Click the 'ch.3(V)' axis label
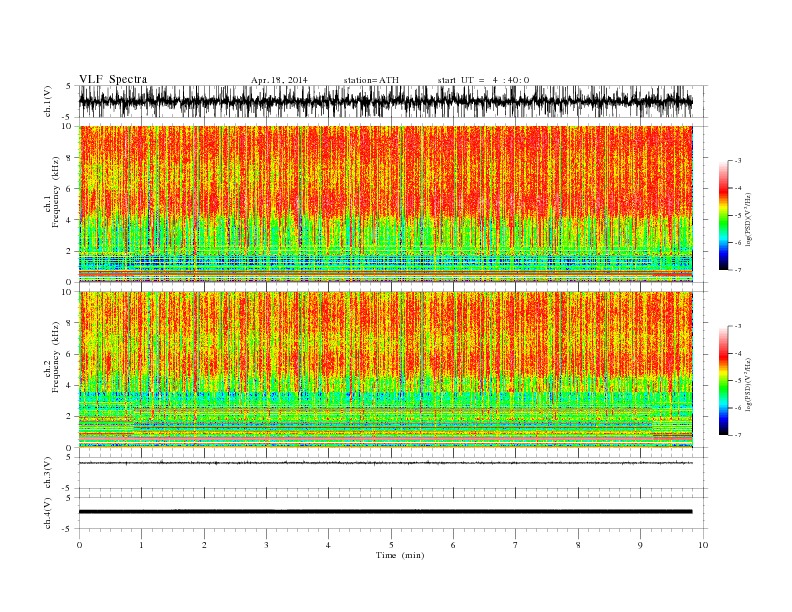 (47, 473)
